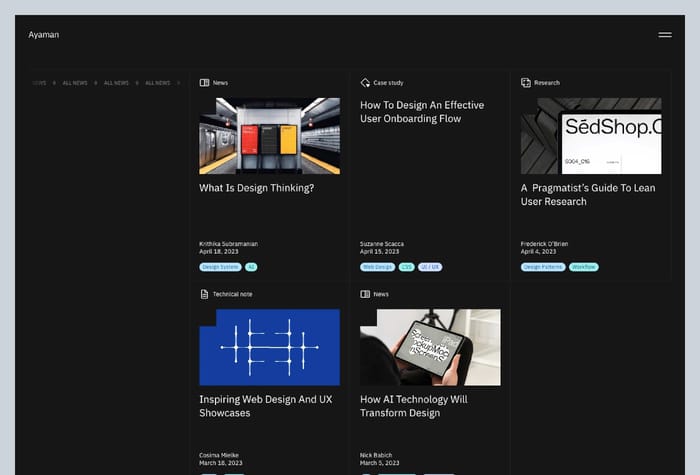
Task: Click the Ayaman site logo
Action: (x=44, y=35)
